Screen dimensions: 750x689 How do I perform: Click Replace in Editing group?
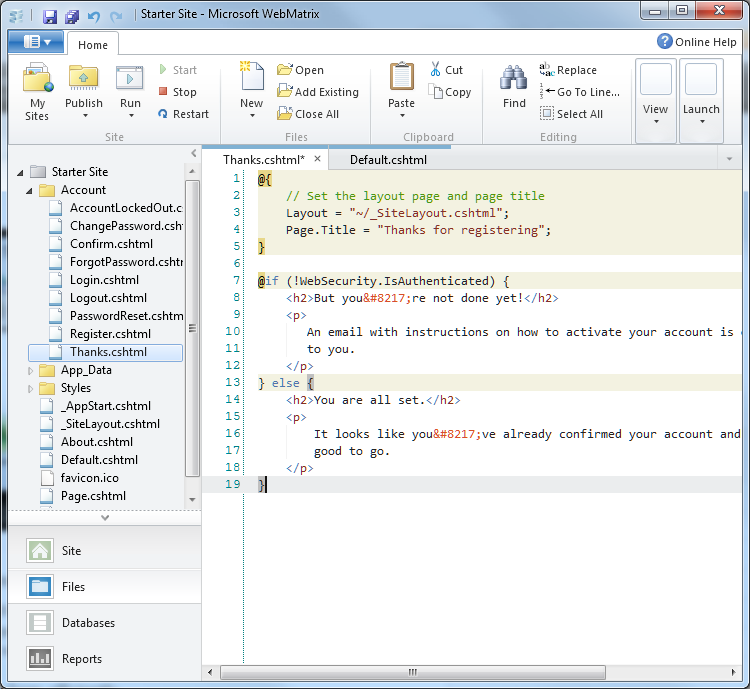point(568,70)
